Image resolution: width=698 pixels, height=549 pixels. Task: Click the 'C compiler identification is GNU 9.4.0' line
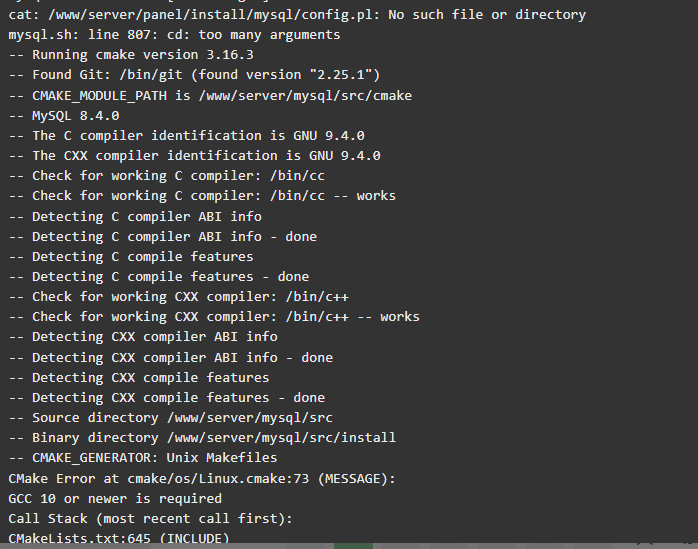[x=187, y=135]
